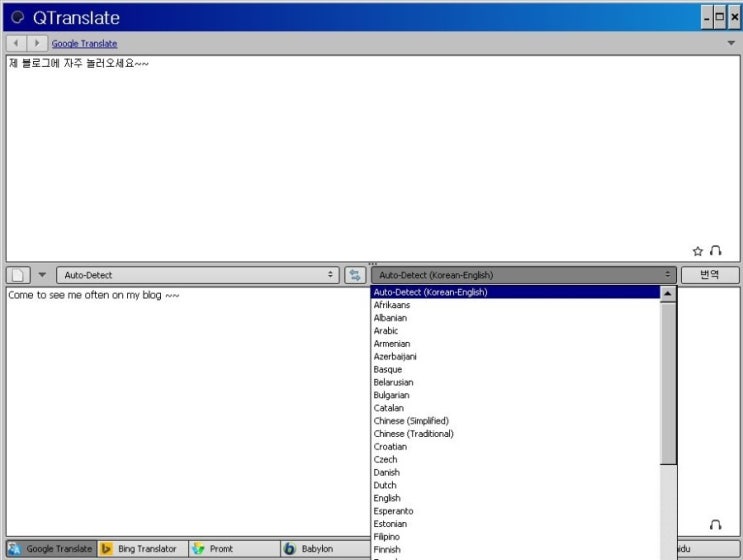Select English from the language list
Screen dimensions: 743x560
coord(515,498)
